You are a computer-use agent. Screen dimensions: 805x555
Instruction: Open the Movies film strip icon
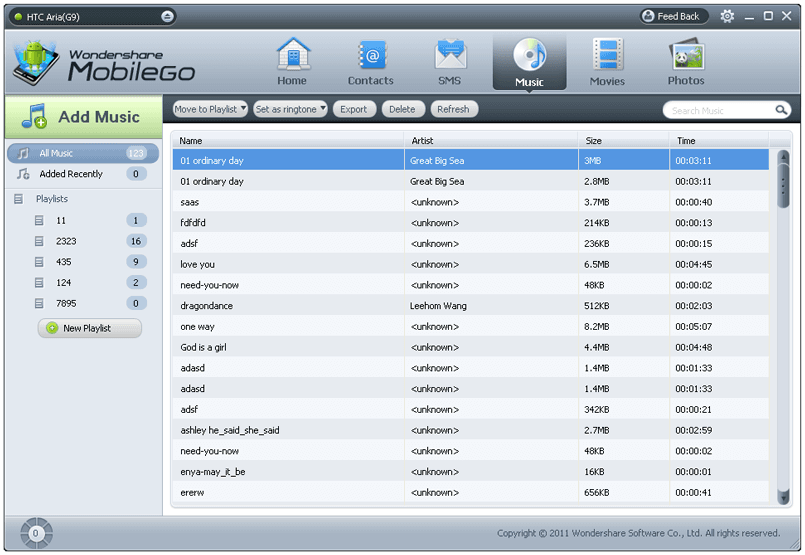pyautogui.click(x=608, y=54)
